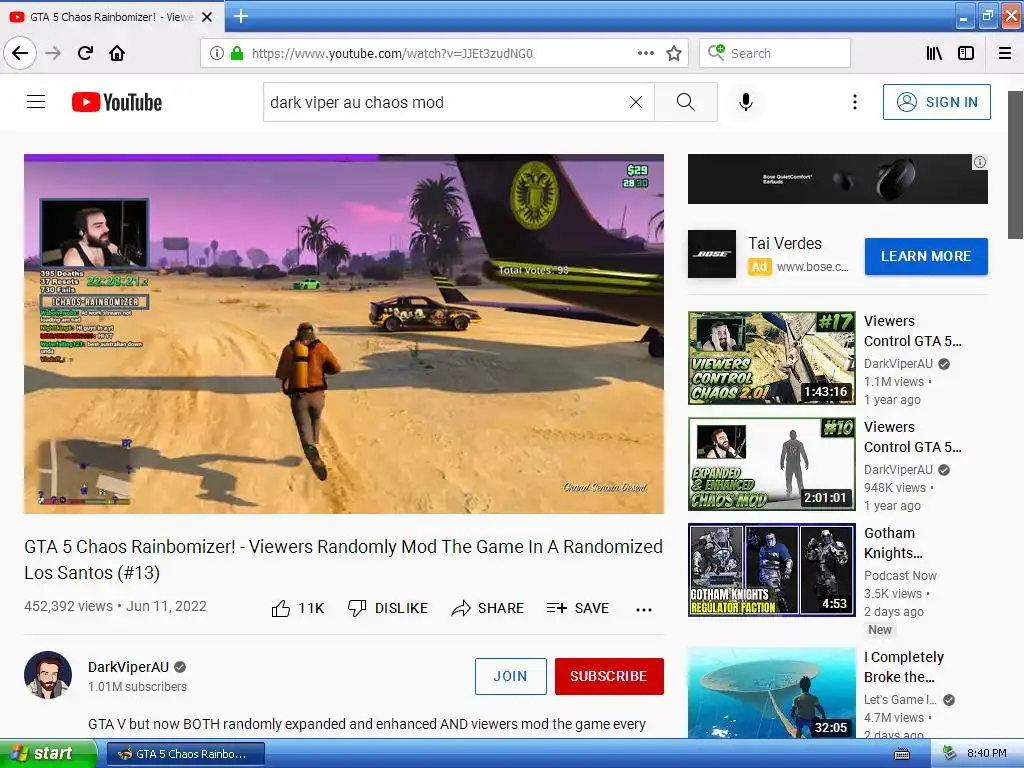Open Gotham Knights Regulator Faction thumbnail
This screenshot has height=768, width=1024.
tap(771, 569)
